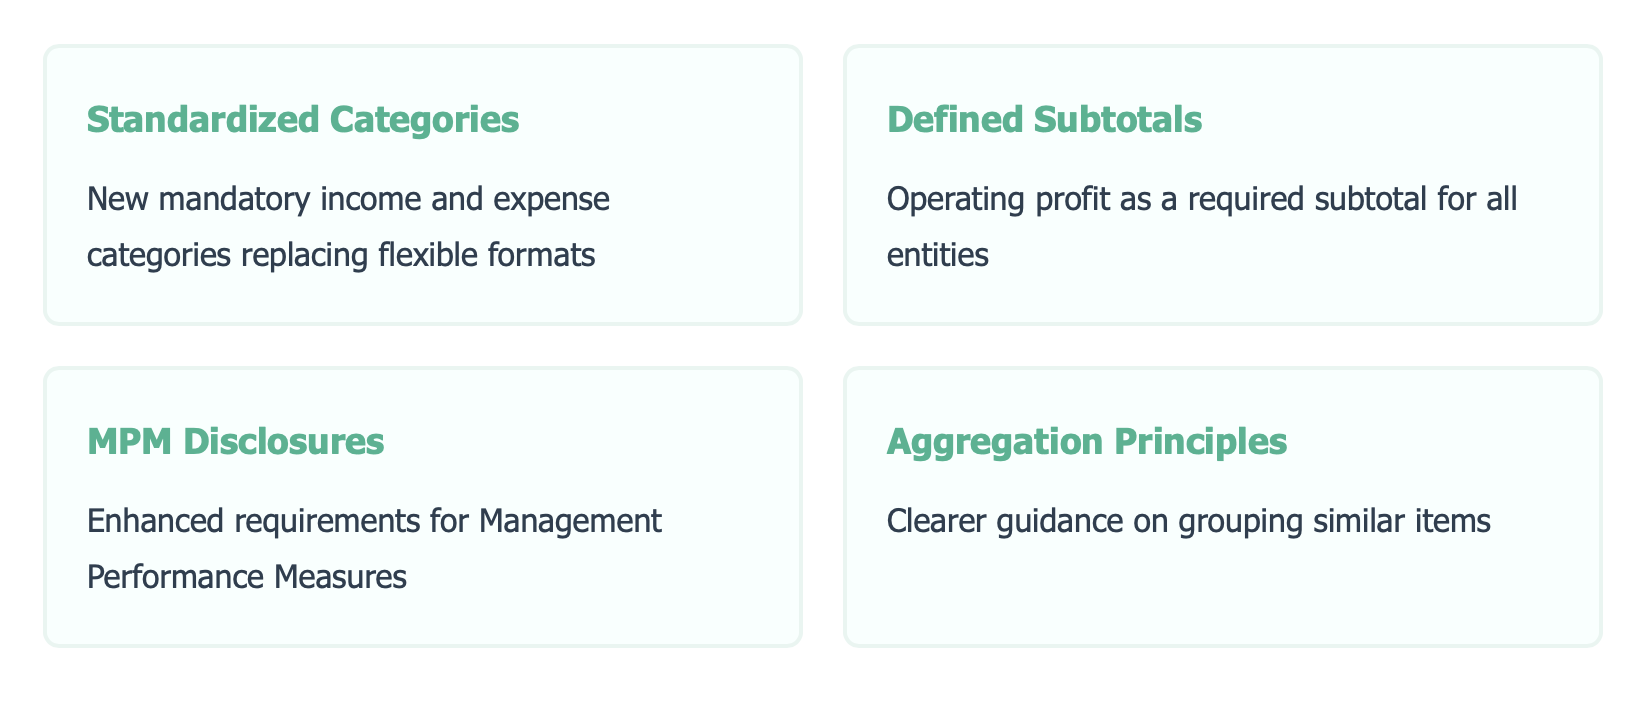Click the Standardized Categories heading
This screenshot has height=710, width=1648.
click(303, 119)
